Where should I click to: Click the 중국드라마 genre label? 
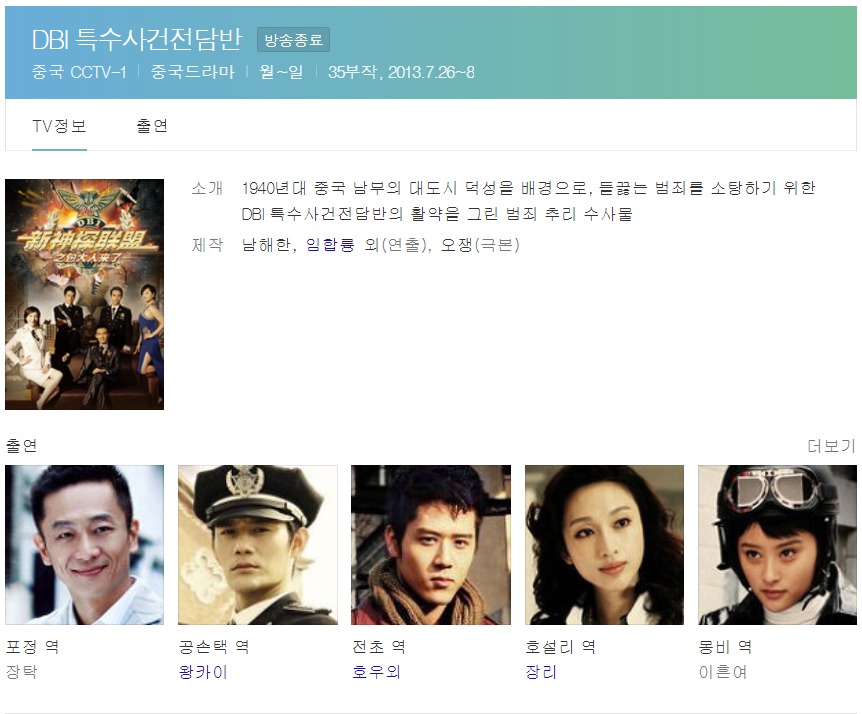(192, 72)
